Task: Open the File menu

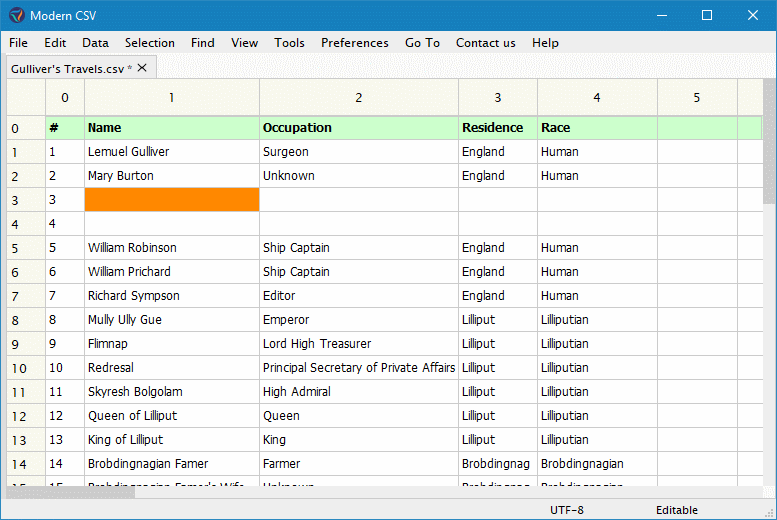Action: click(x=18, y=43)
